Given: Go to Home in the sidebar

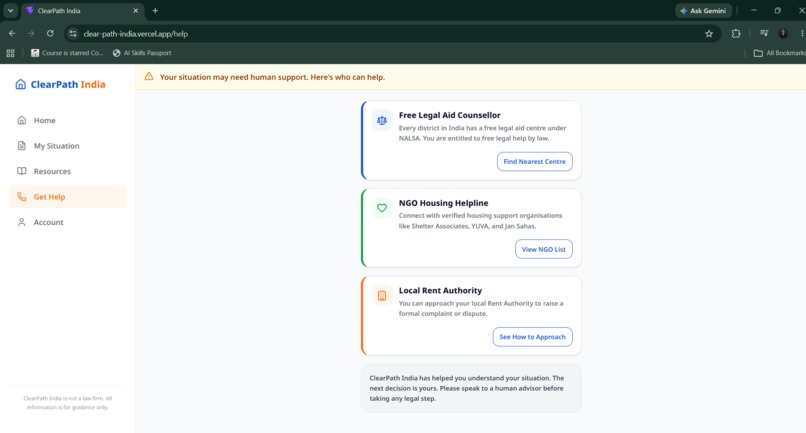Looking at the screenshot, I should point(67,120).
